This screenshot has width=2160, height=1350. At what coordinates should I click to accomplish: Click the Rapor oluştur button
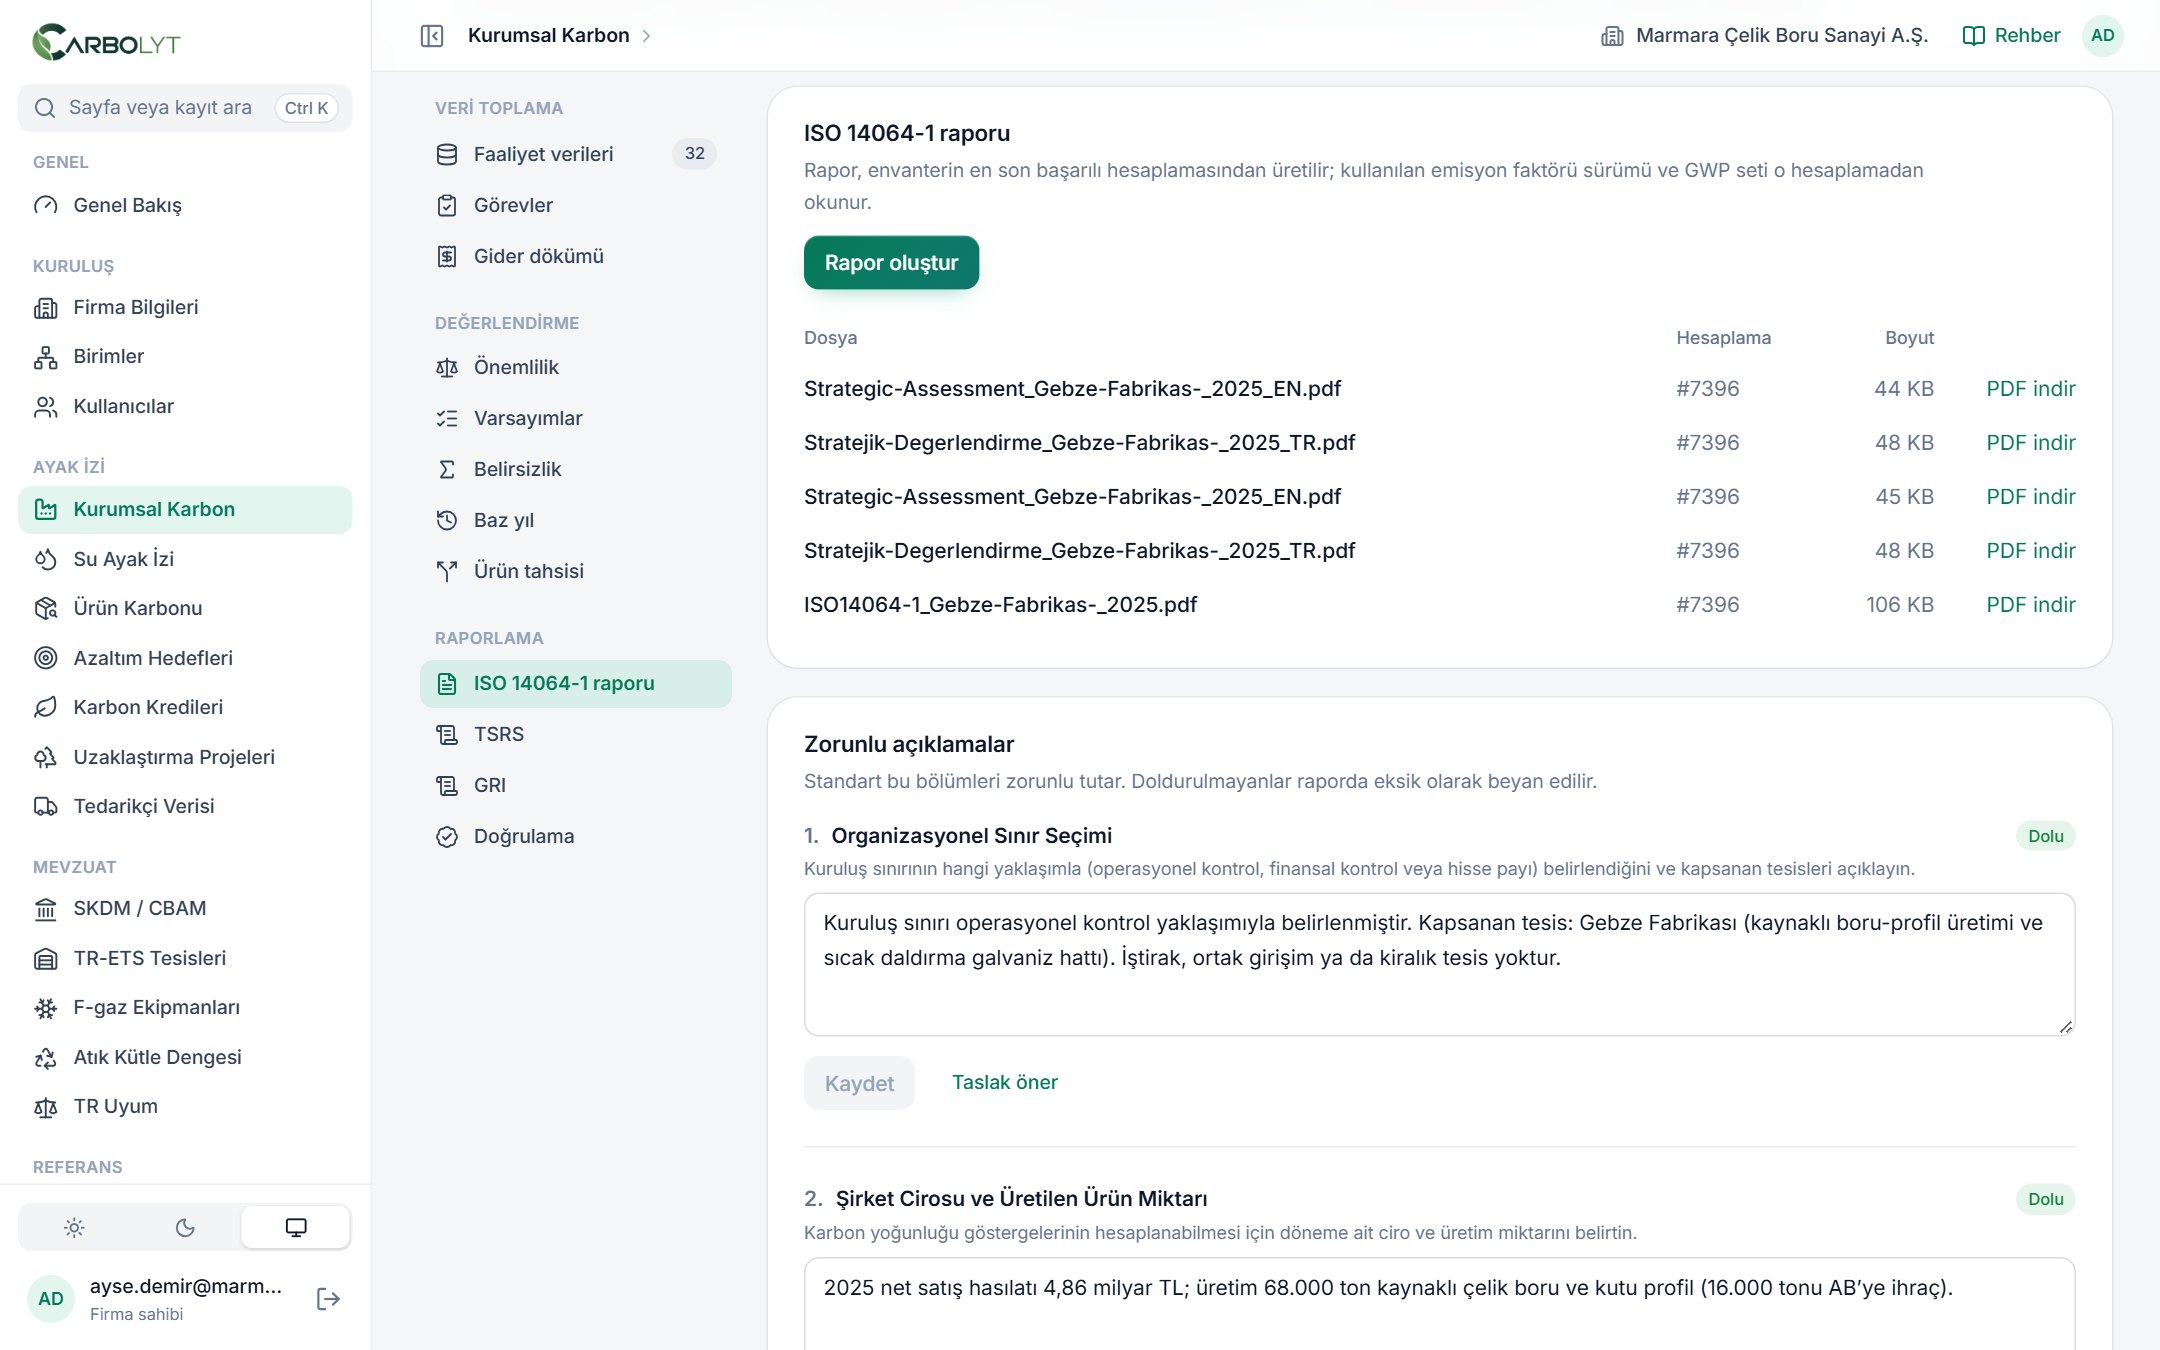click(891, 263)
